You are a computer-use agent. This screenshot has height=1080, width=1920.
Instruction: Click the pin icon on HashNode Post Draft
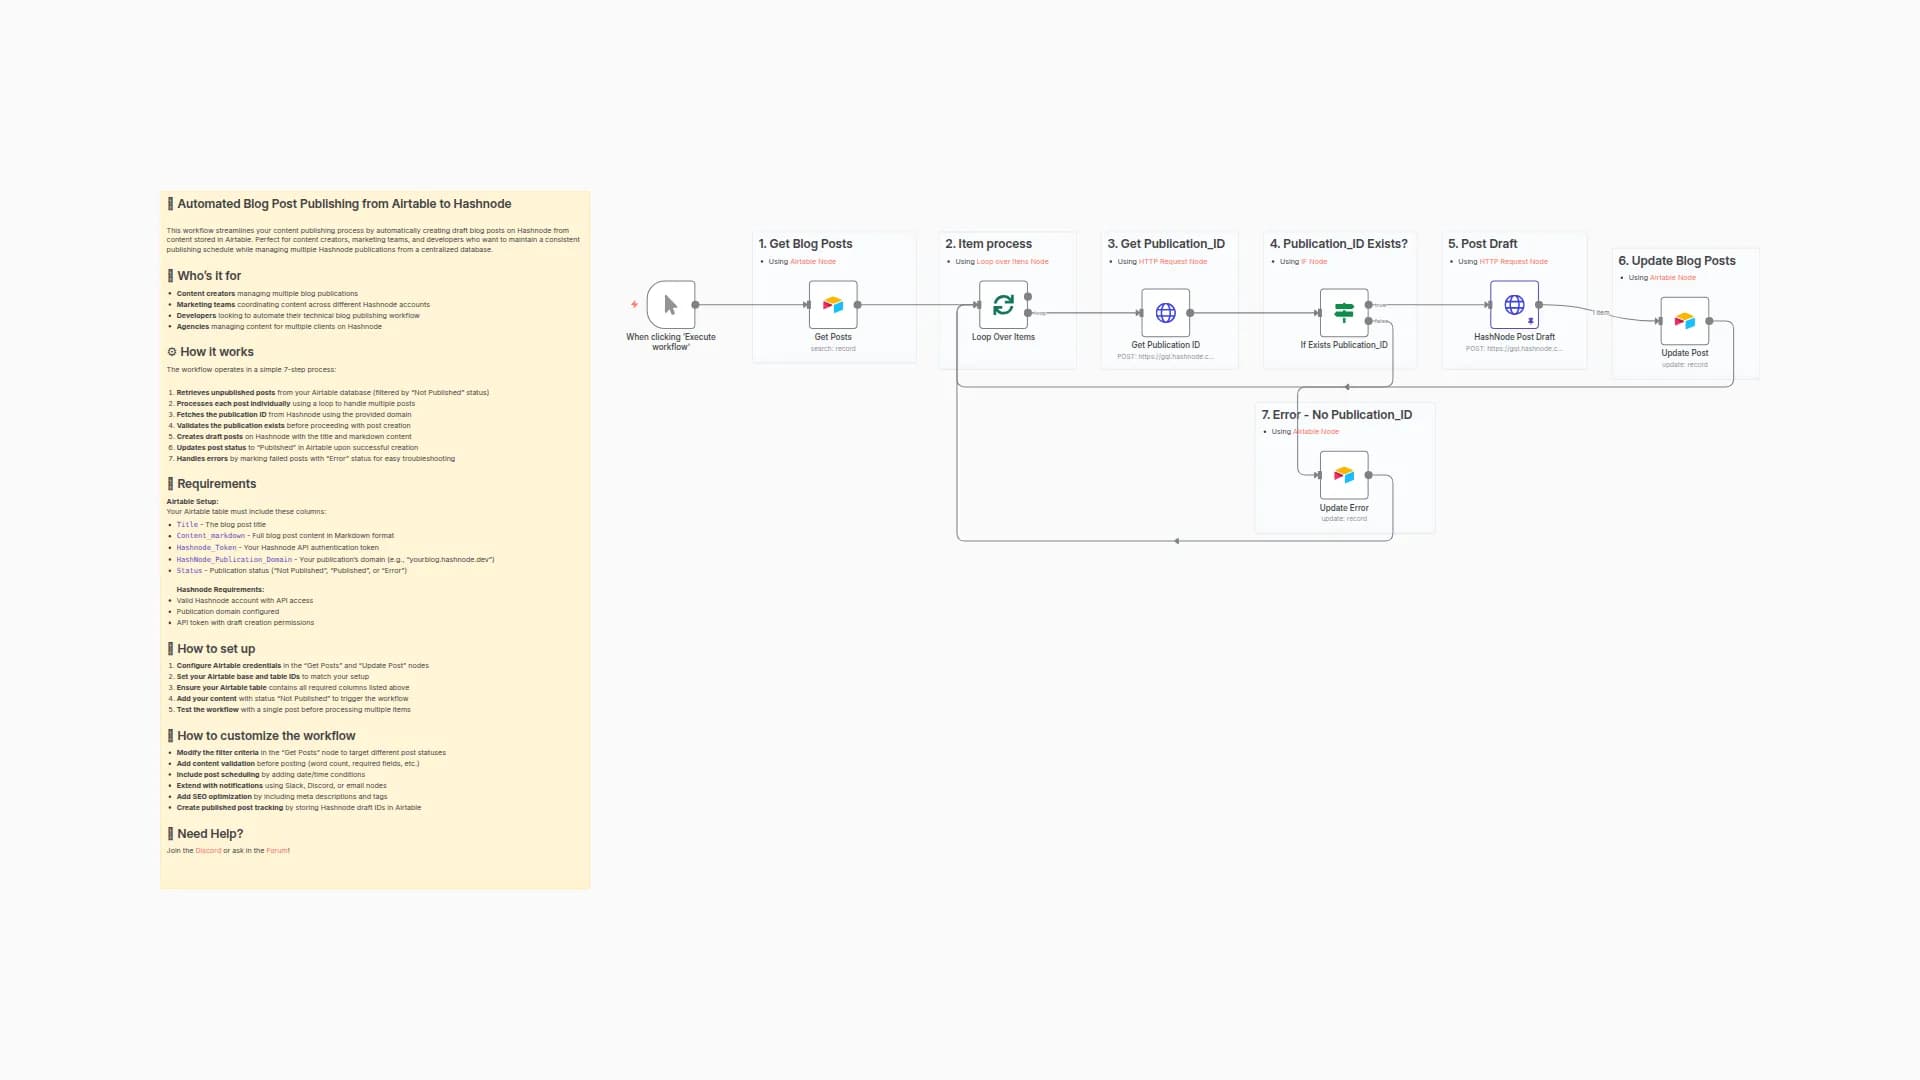tap(1530, 321)
